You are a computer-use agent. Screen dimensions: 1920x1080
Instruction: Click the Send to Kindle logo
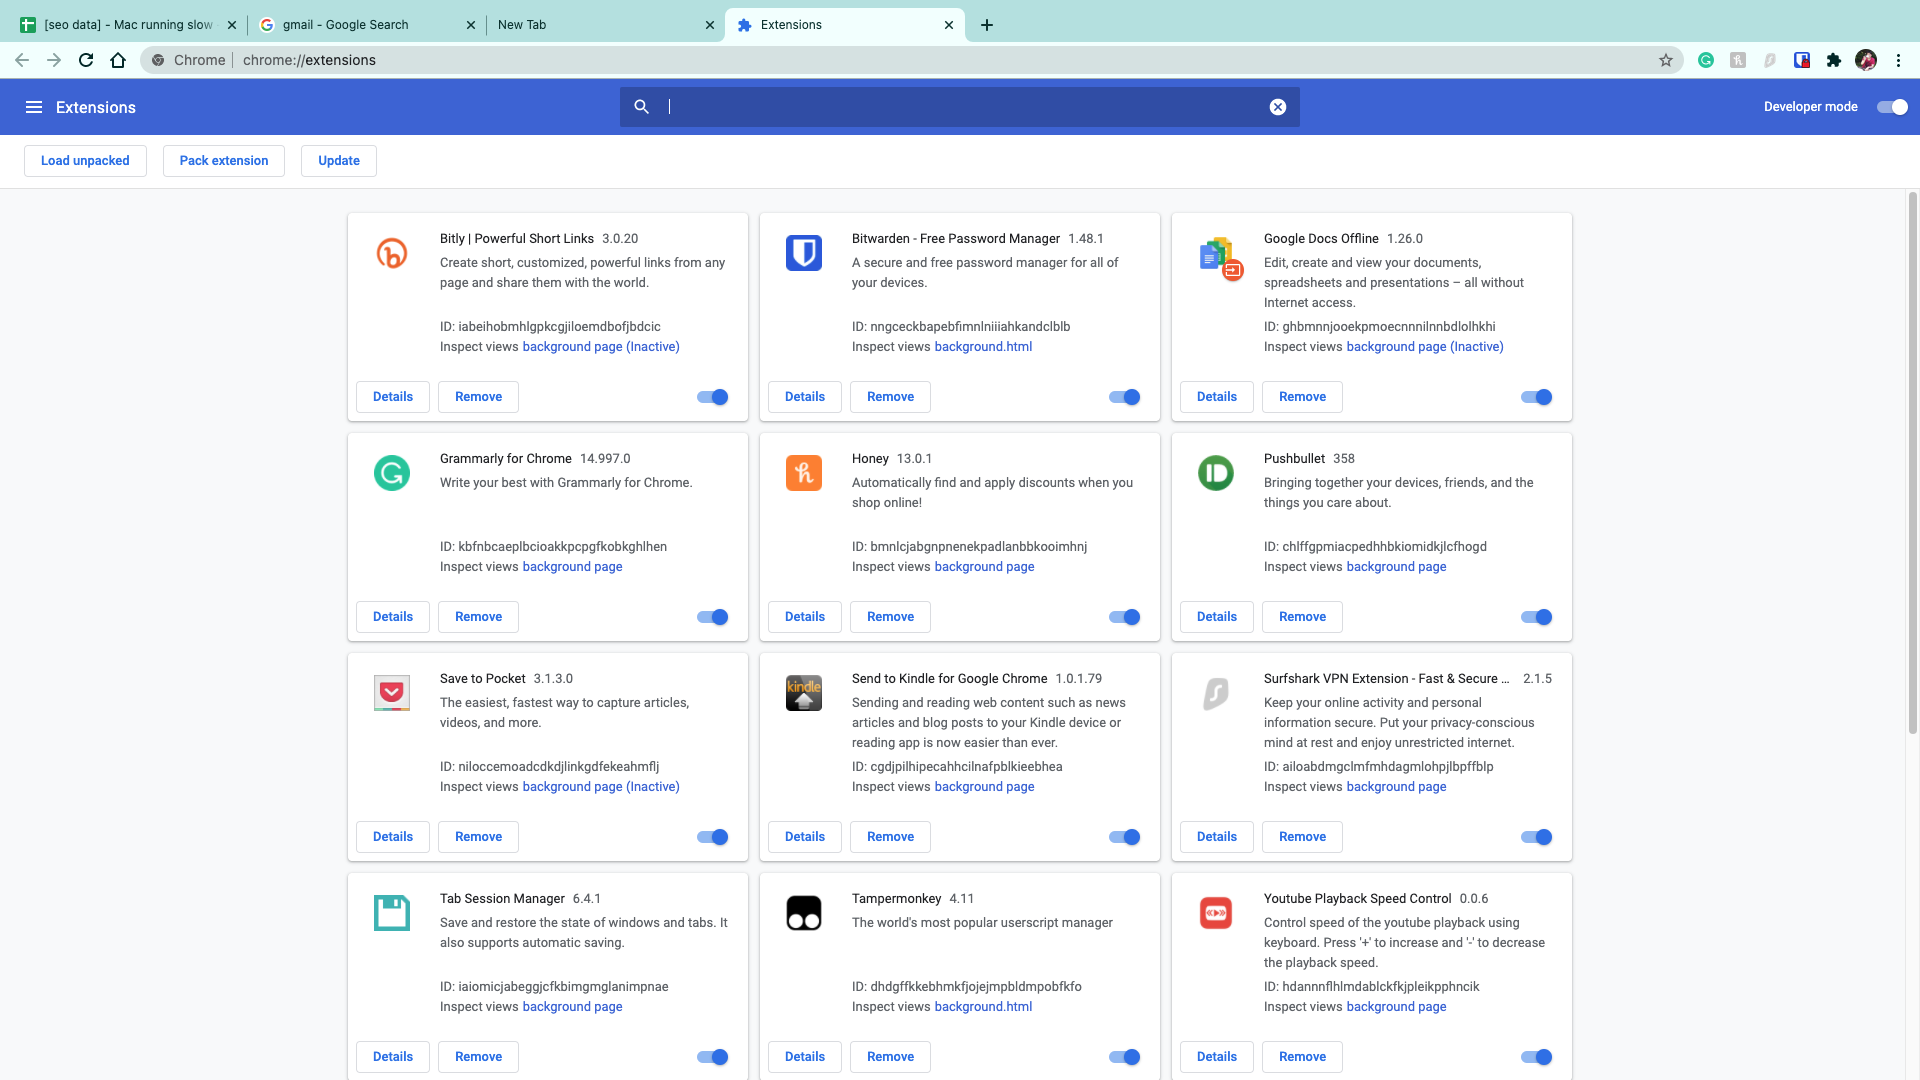[804, 693]
